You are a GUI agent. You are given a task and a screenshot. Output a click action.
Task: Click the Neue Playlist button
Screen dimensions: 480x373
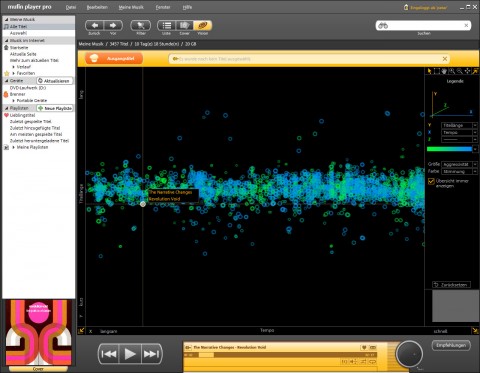55,108
